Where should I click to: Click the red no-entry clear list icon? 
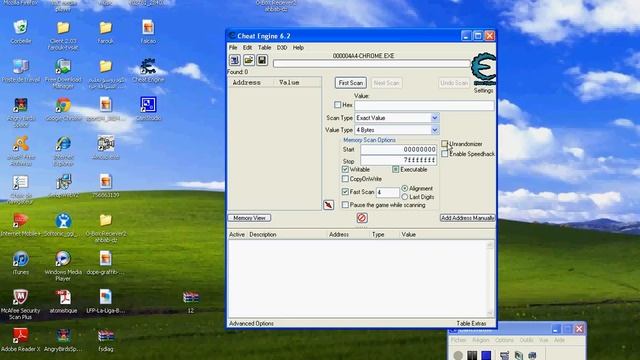pyautogui.click(x=362, y=218)
